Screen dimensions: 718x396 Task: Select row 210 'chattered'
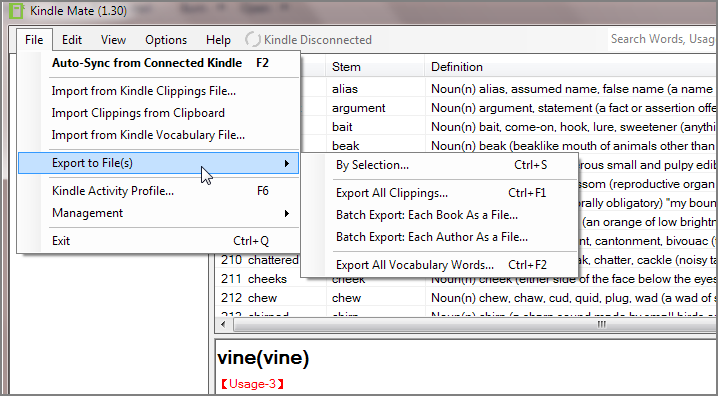pos(259,260)
